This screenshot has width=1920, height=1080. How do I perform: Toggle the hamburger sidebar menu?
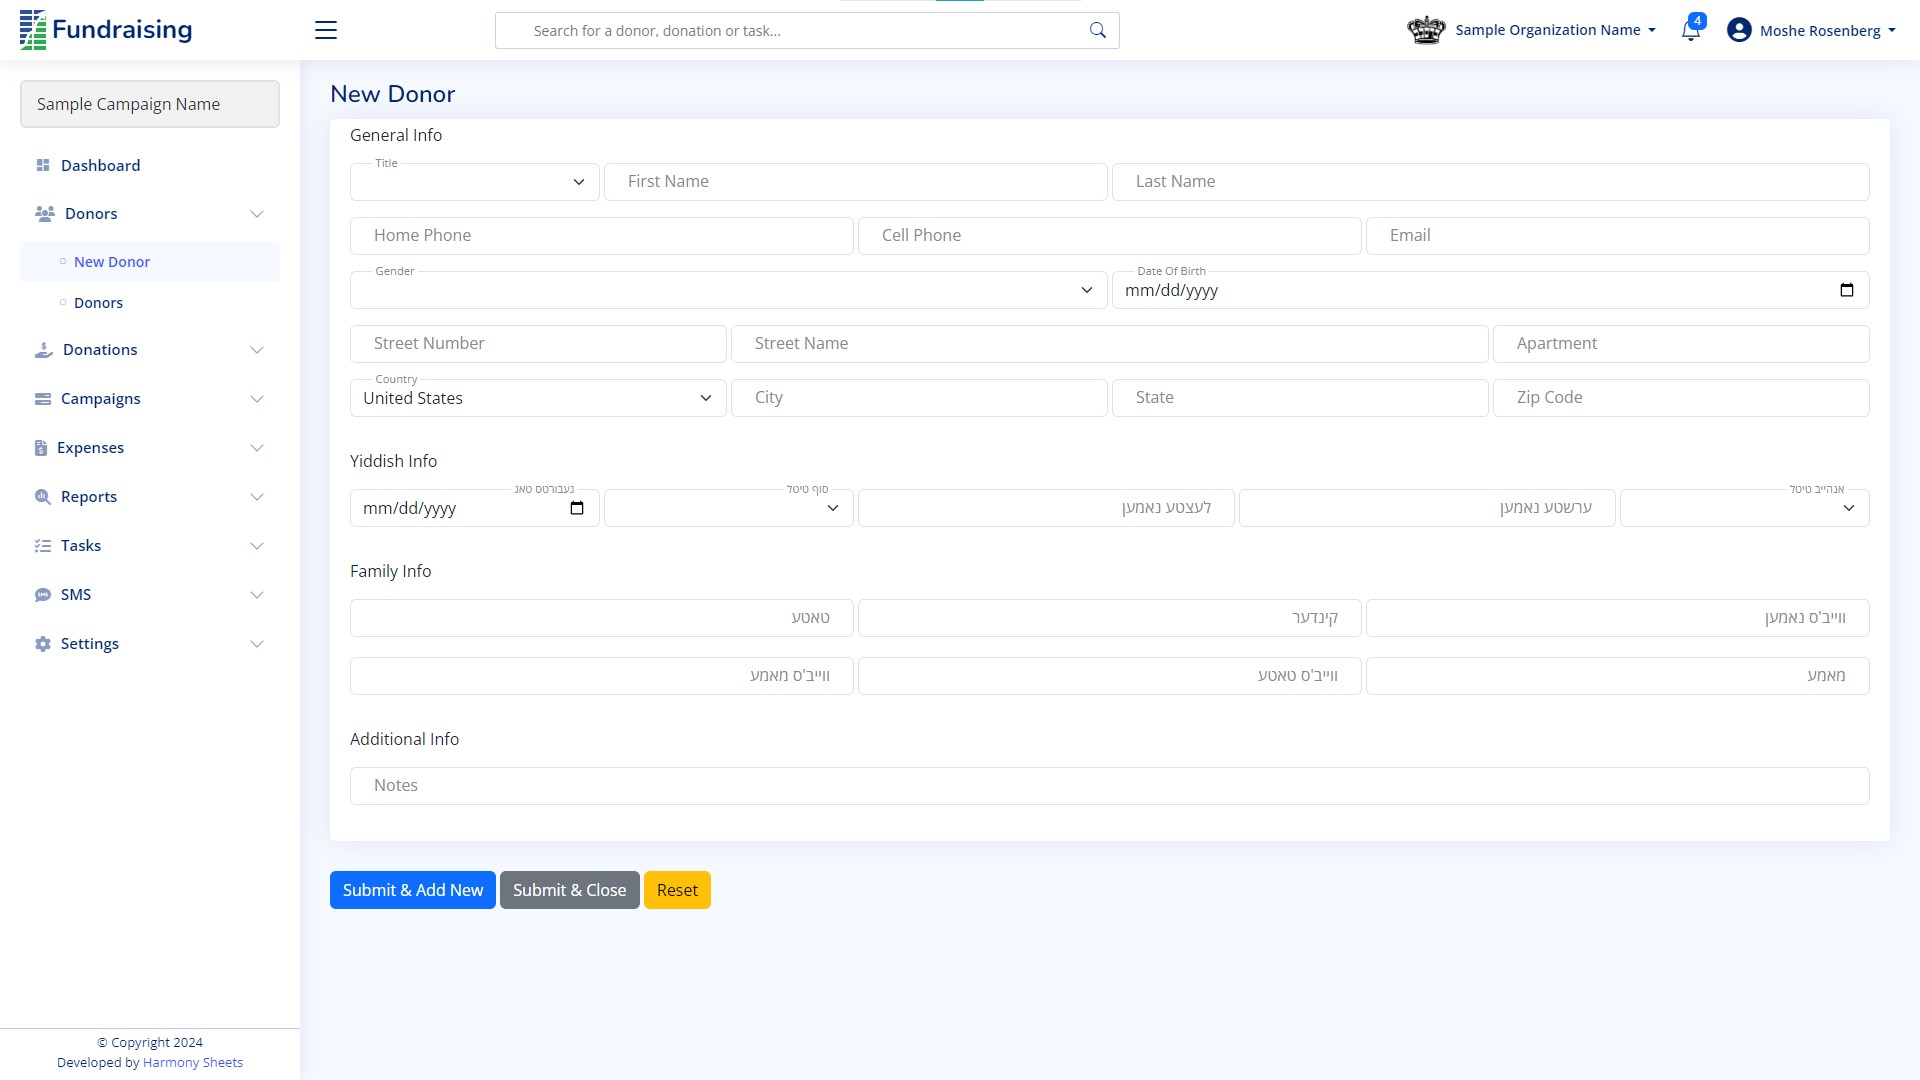pos(326,30)
